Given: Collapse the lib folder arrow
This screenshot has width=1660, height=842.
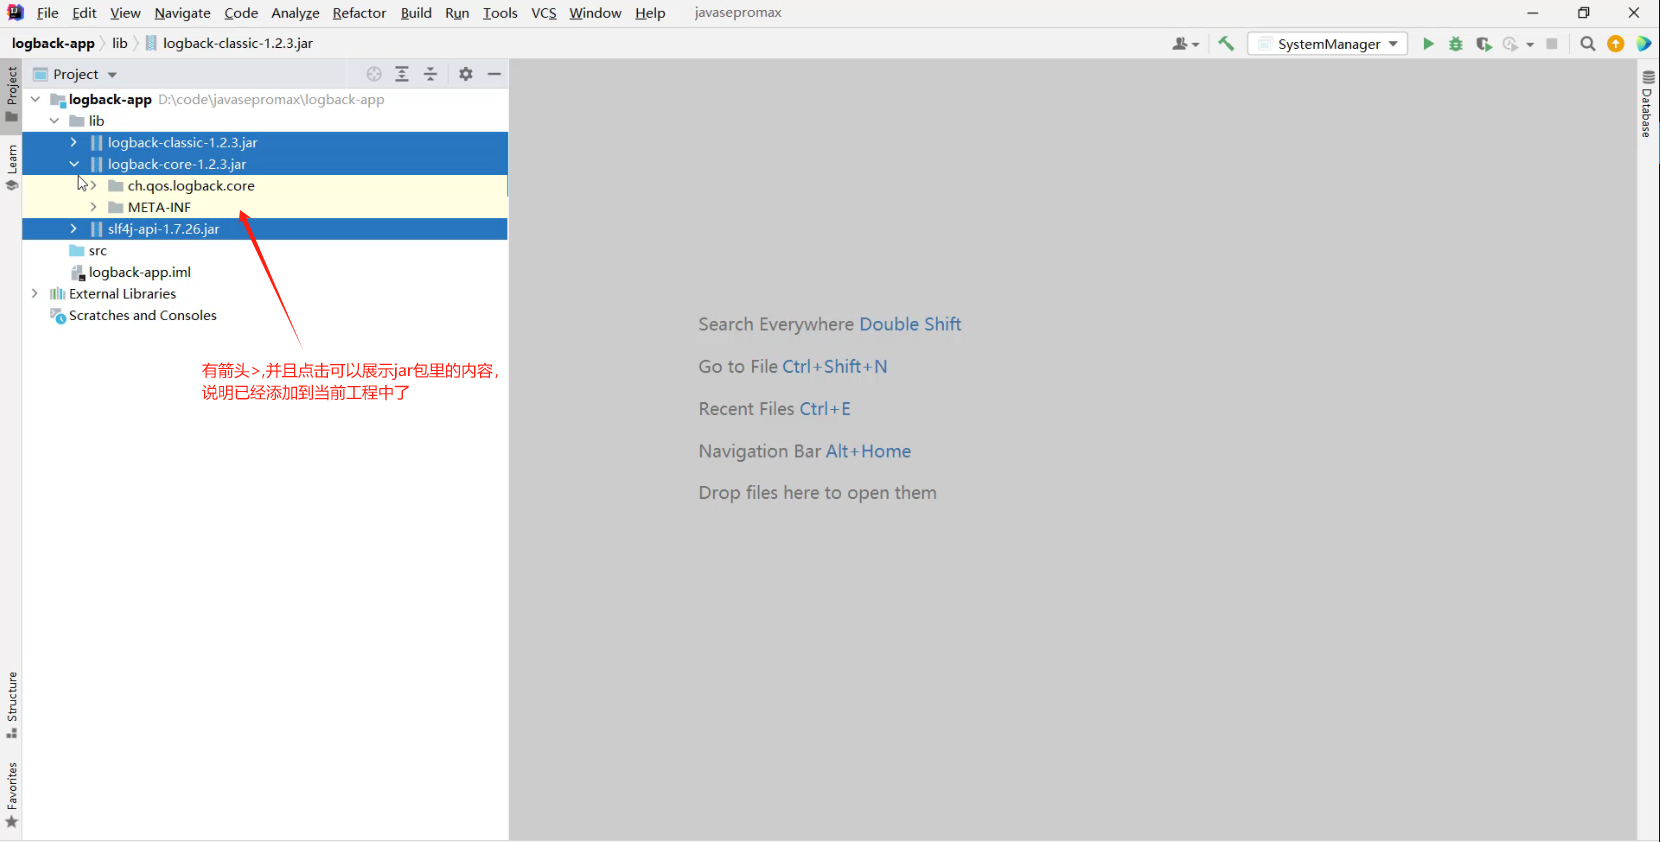Looking at the screenshot, I should click(x=54, y=121).
